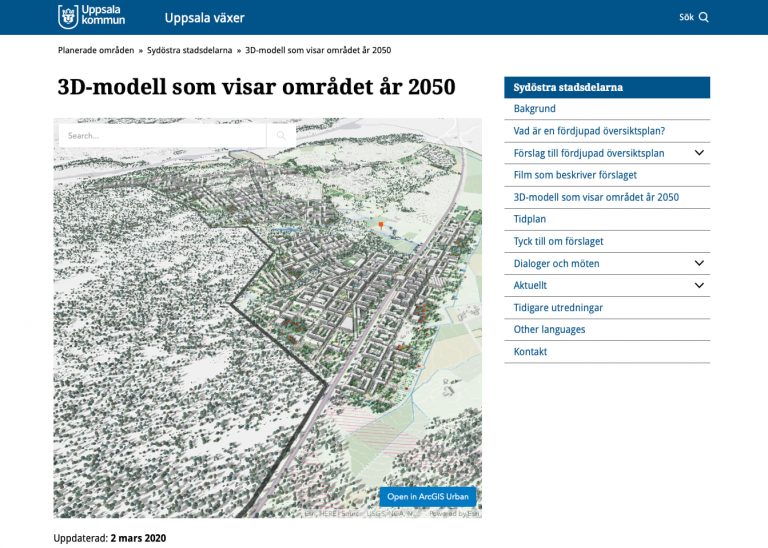The image size is (768, 548).
Task: Click the Open in ArcGIS Urban button
Action: [x=428, y=497]
